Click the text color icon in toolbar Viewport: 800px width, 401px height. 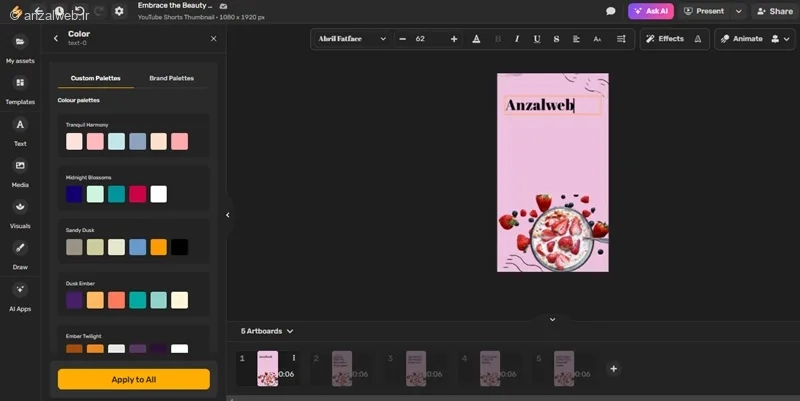point(476,39)
